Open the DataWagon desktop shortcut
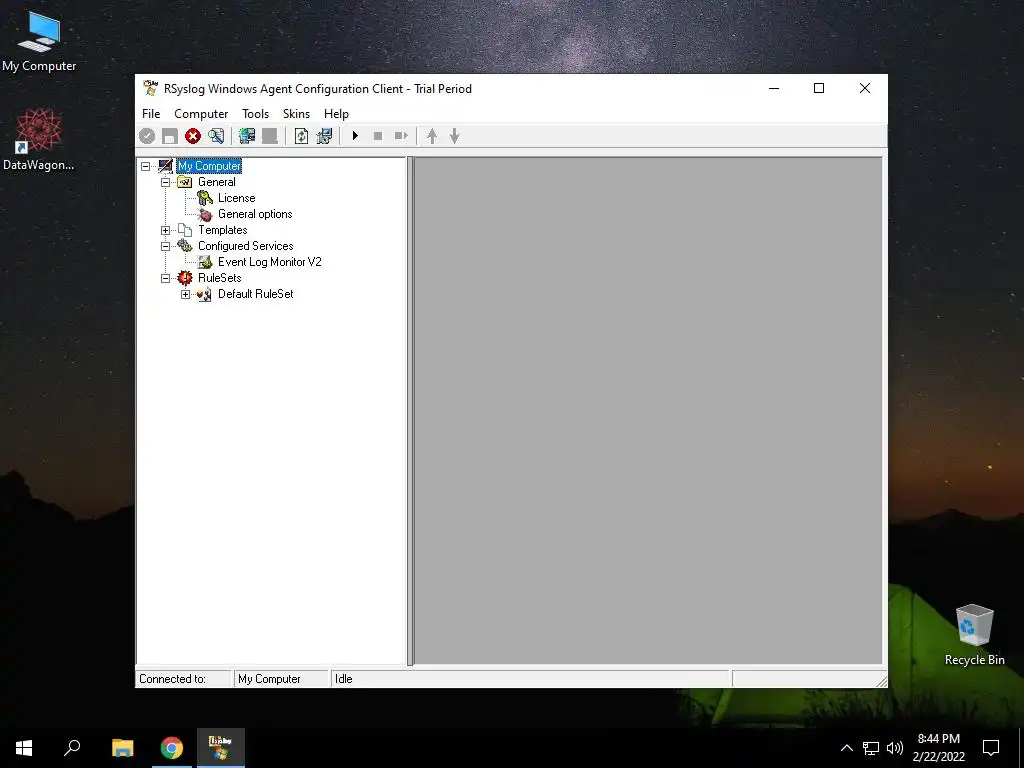Image resolution: width=1024 pixels, height=768 pixels. click(x=39, y=140)
